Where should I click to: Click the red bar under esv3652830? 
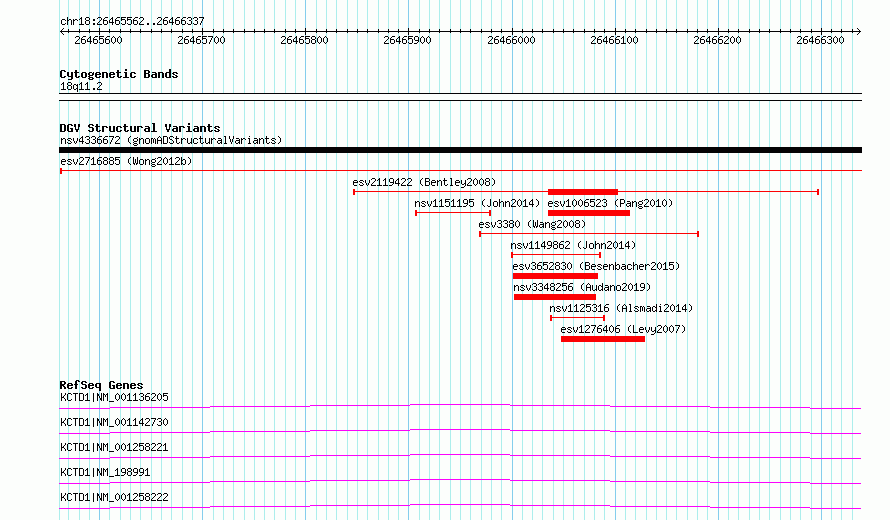[x=555, y=276]
